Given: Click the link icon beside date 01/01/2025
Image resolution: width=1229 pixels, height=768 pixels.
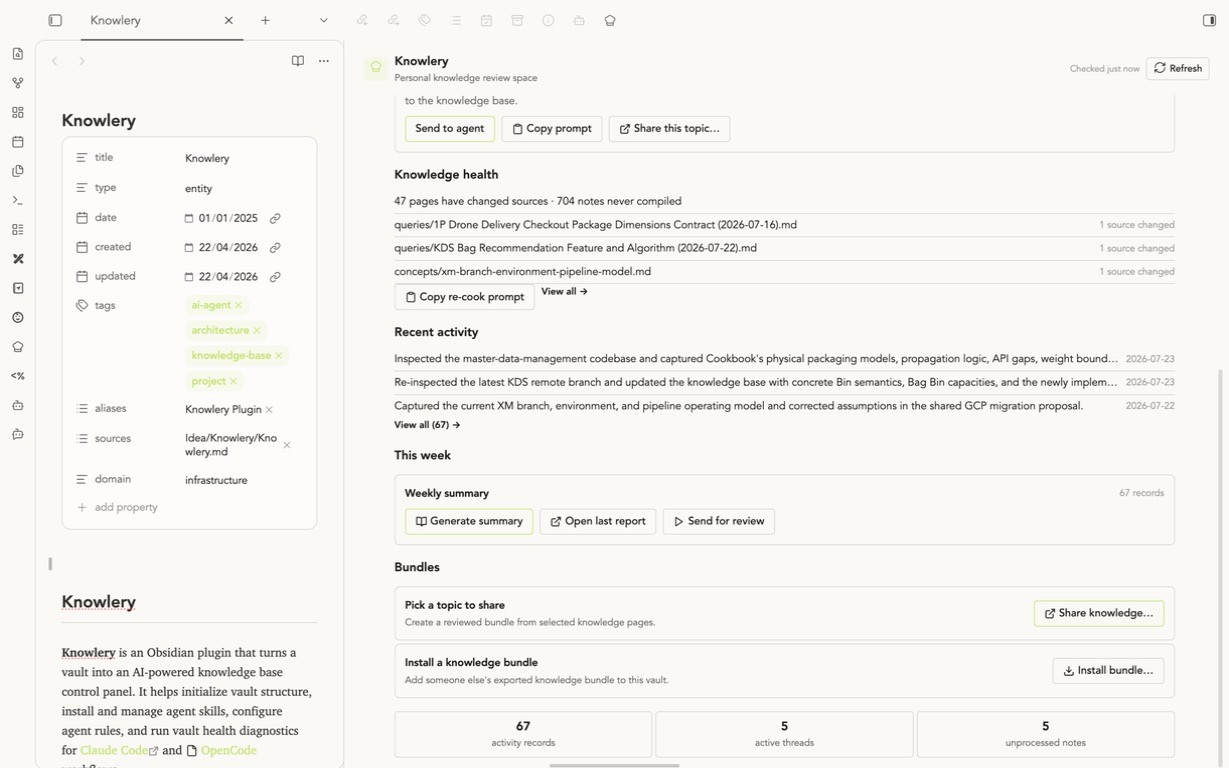Looking at the screenshot, I should point(275,218).
